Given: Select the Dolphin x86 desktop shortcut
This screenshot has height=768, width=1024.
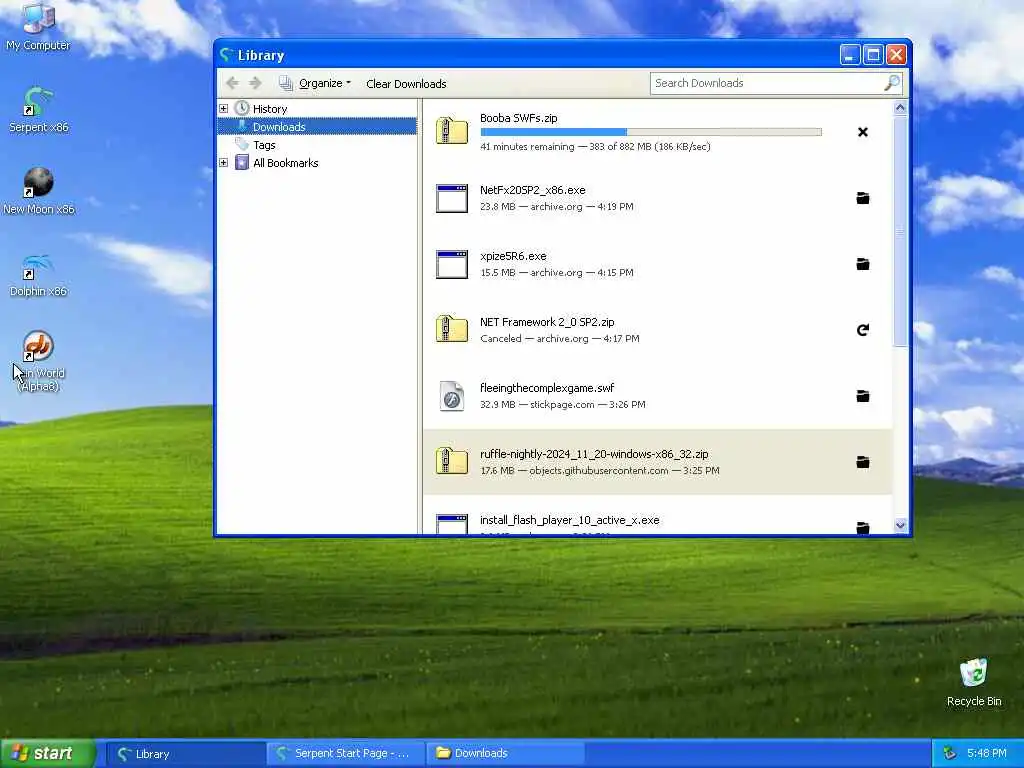Looking at the screenshot, I should pyautogui.click(x=39, y=275).
